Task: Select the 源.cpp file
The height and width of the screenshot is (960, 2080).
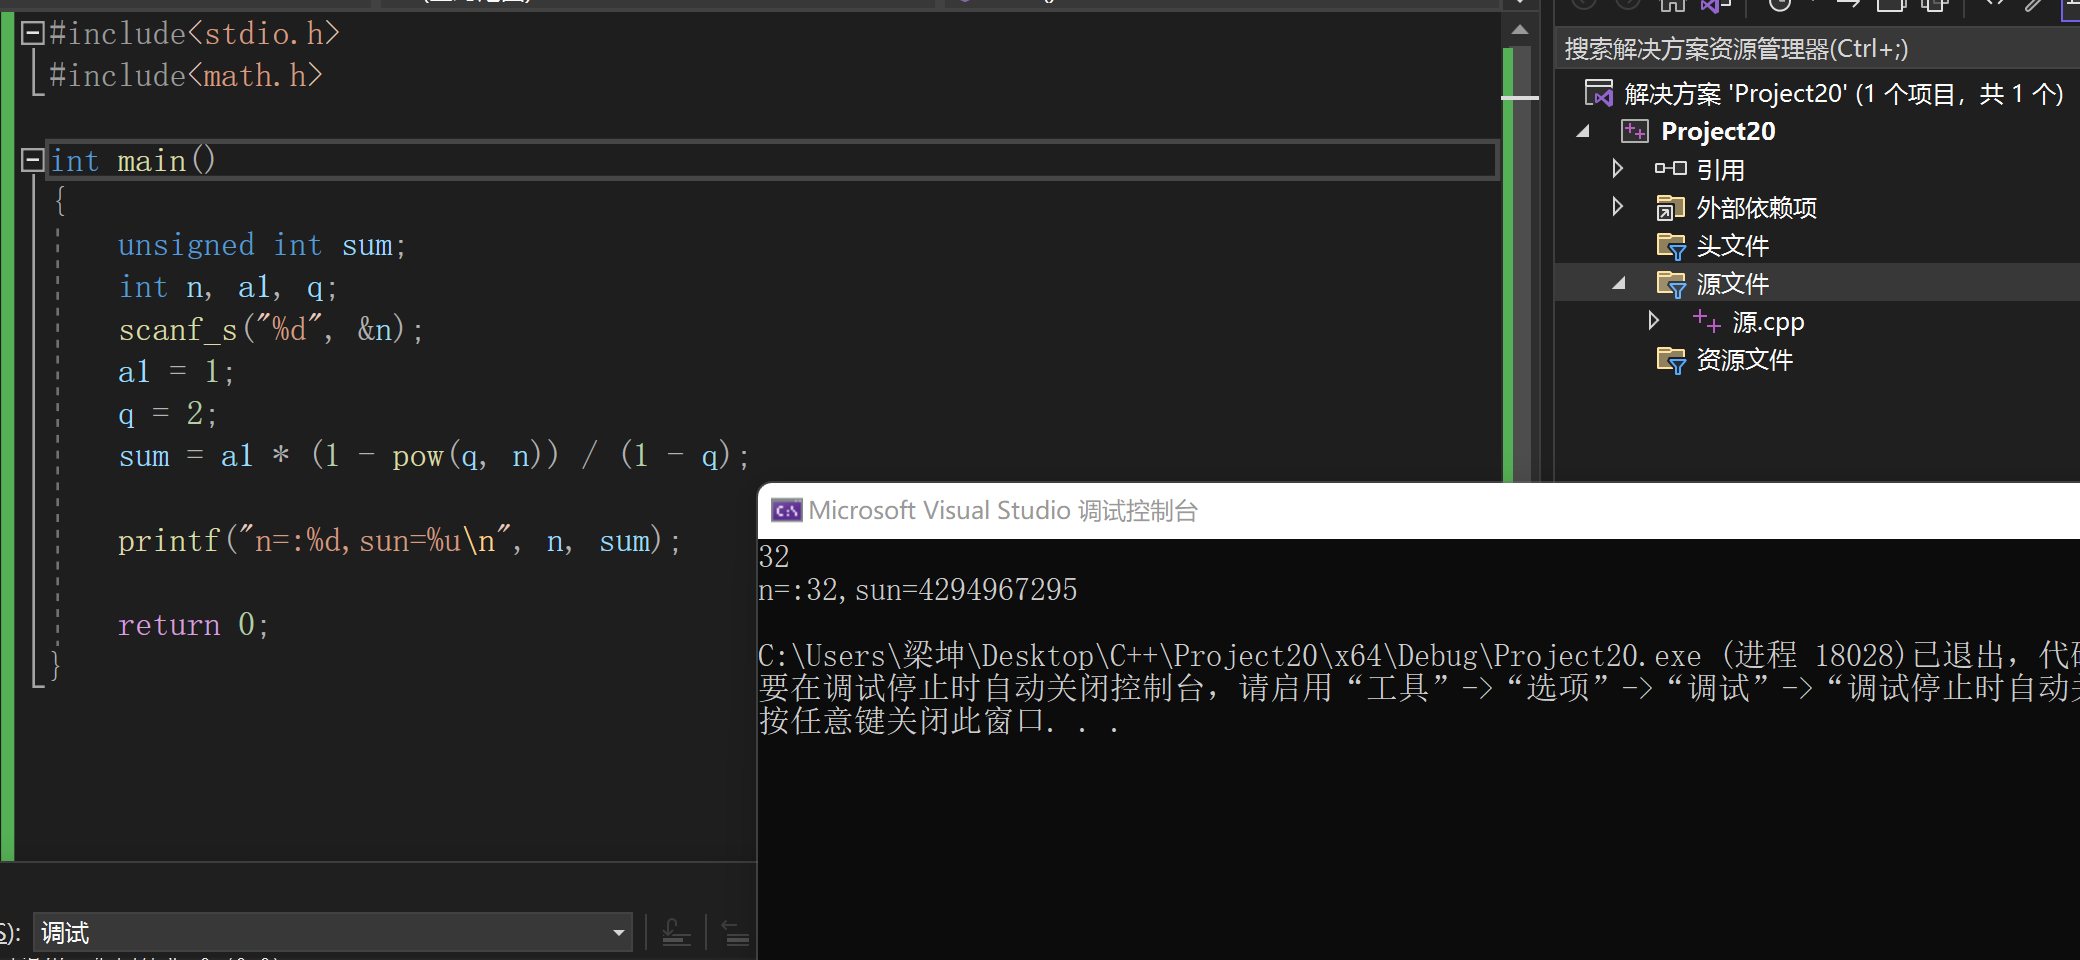Action: (1768, 322)
